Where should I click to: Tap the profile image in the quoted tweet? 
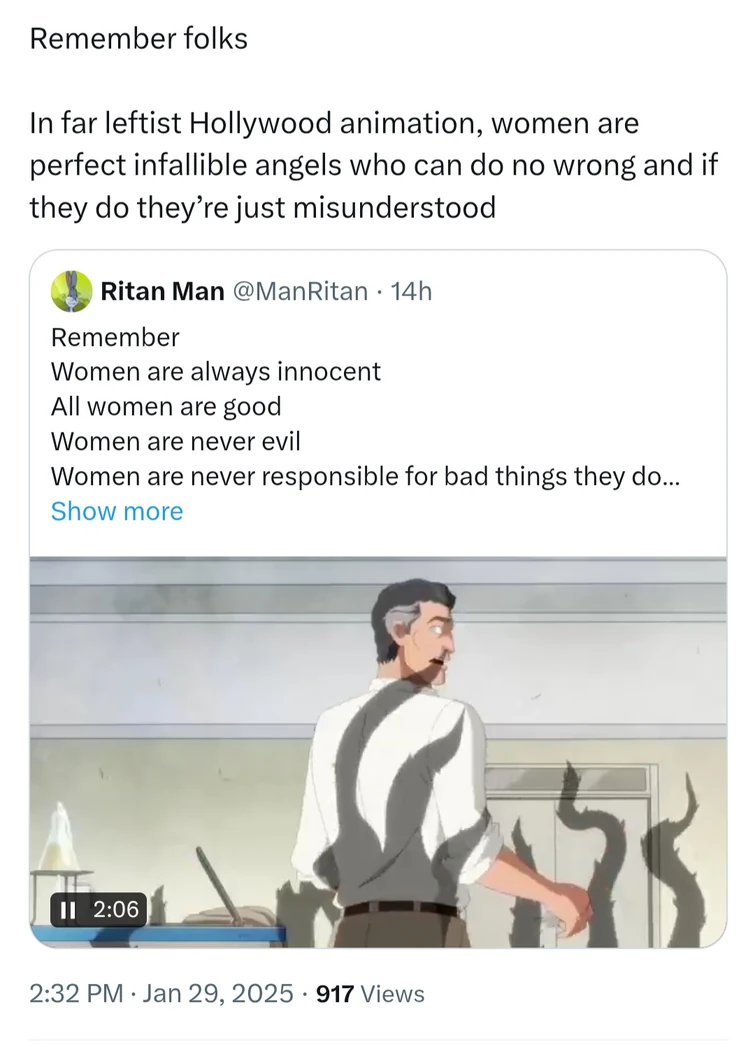(x=70, y=292)
